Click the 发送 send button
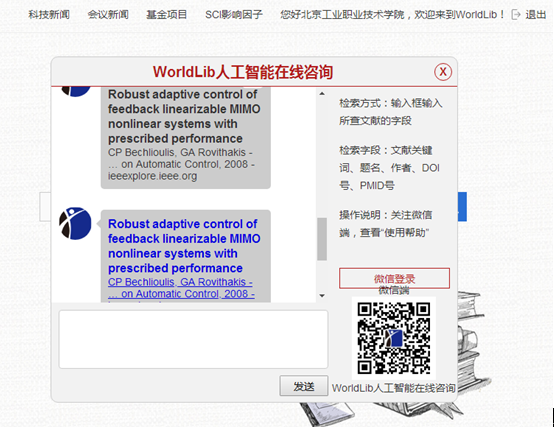The height and width of the screenshot is (430, 554). point(303,386)
